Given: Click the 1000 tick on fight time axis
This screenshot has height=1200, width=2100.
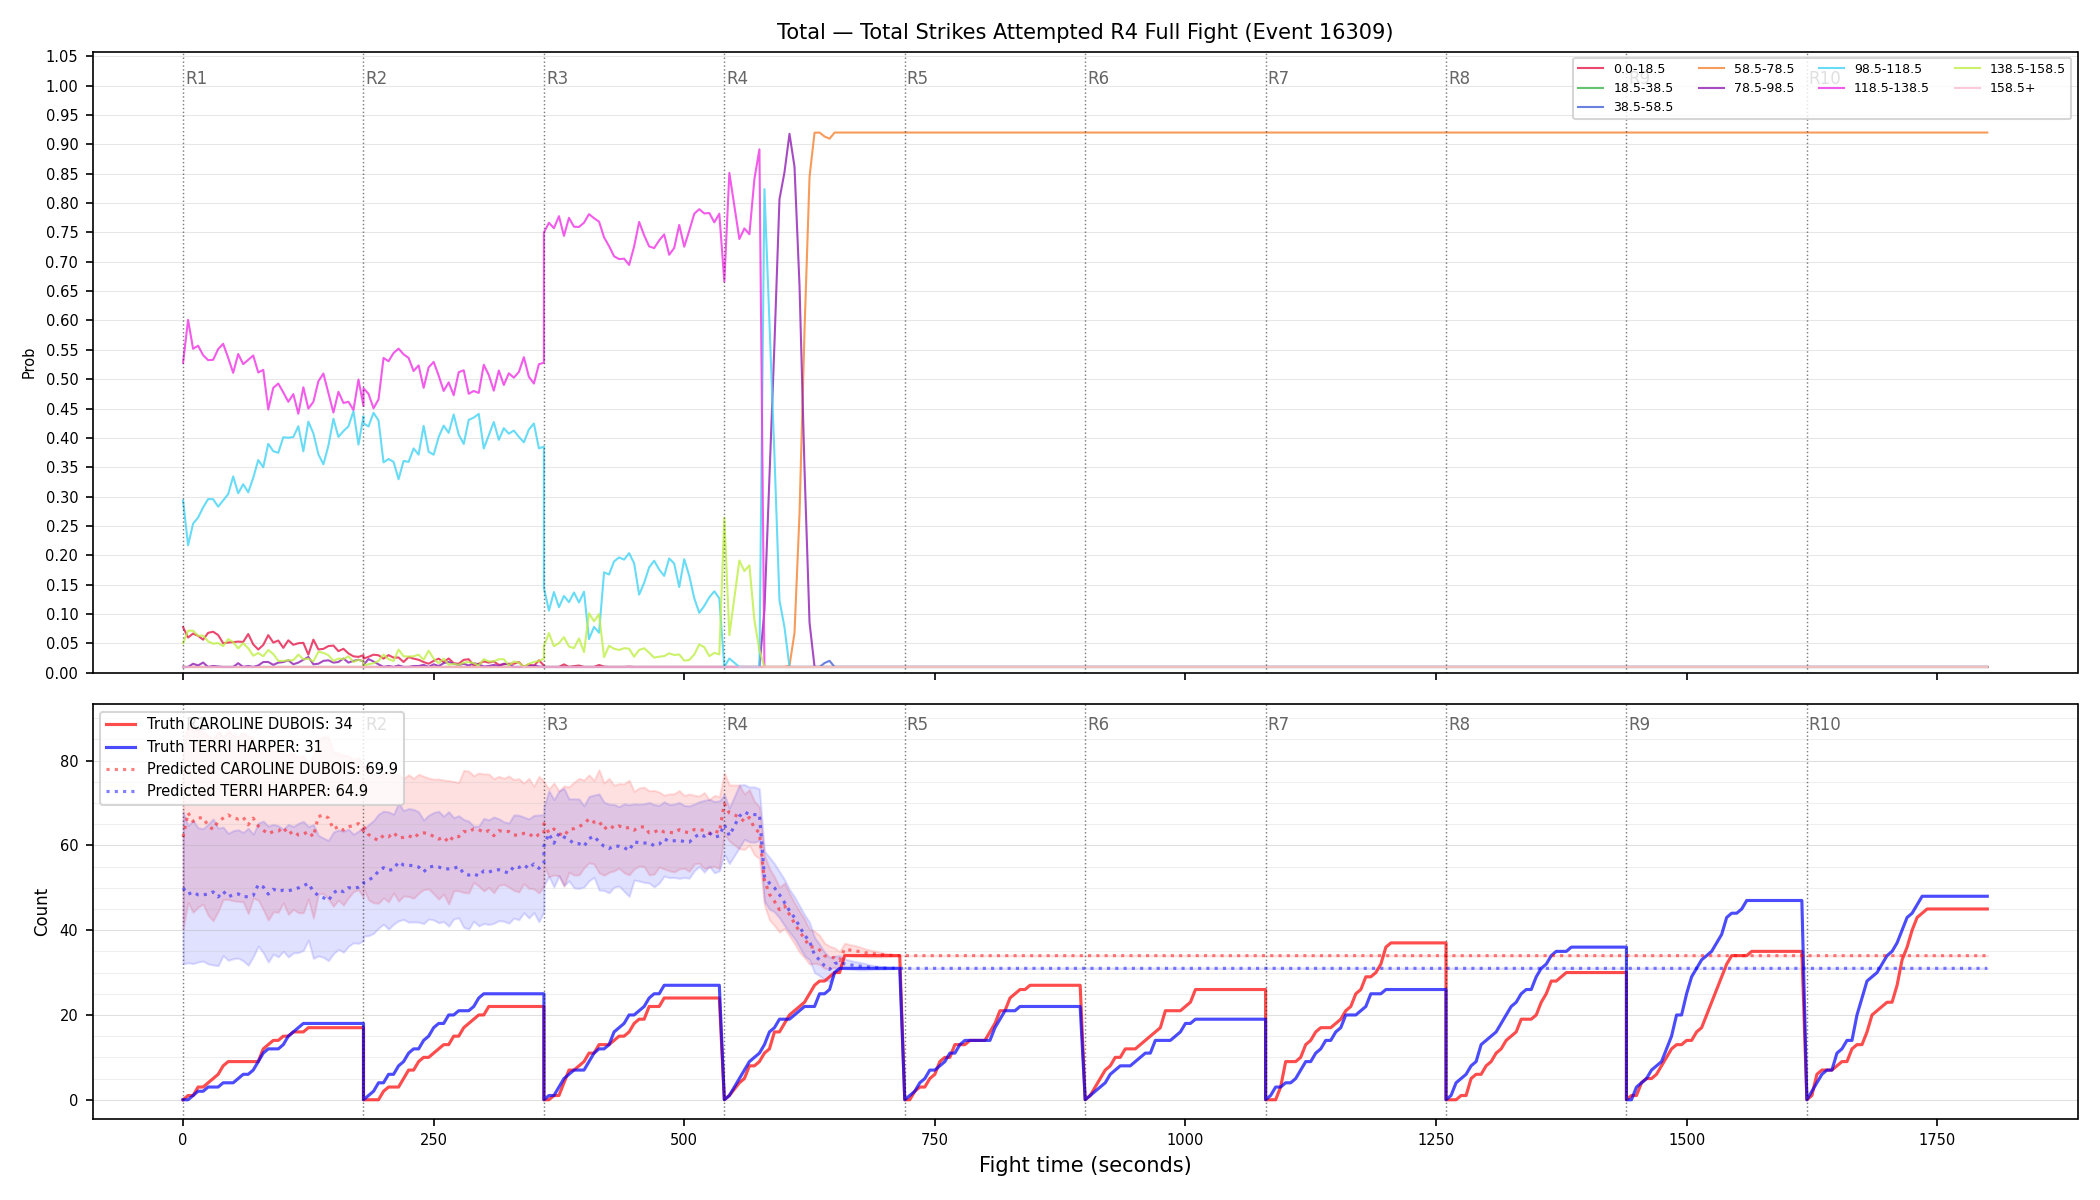Looking at the screenshot, I should (x=1185, y=1139).
